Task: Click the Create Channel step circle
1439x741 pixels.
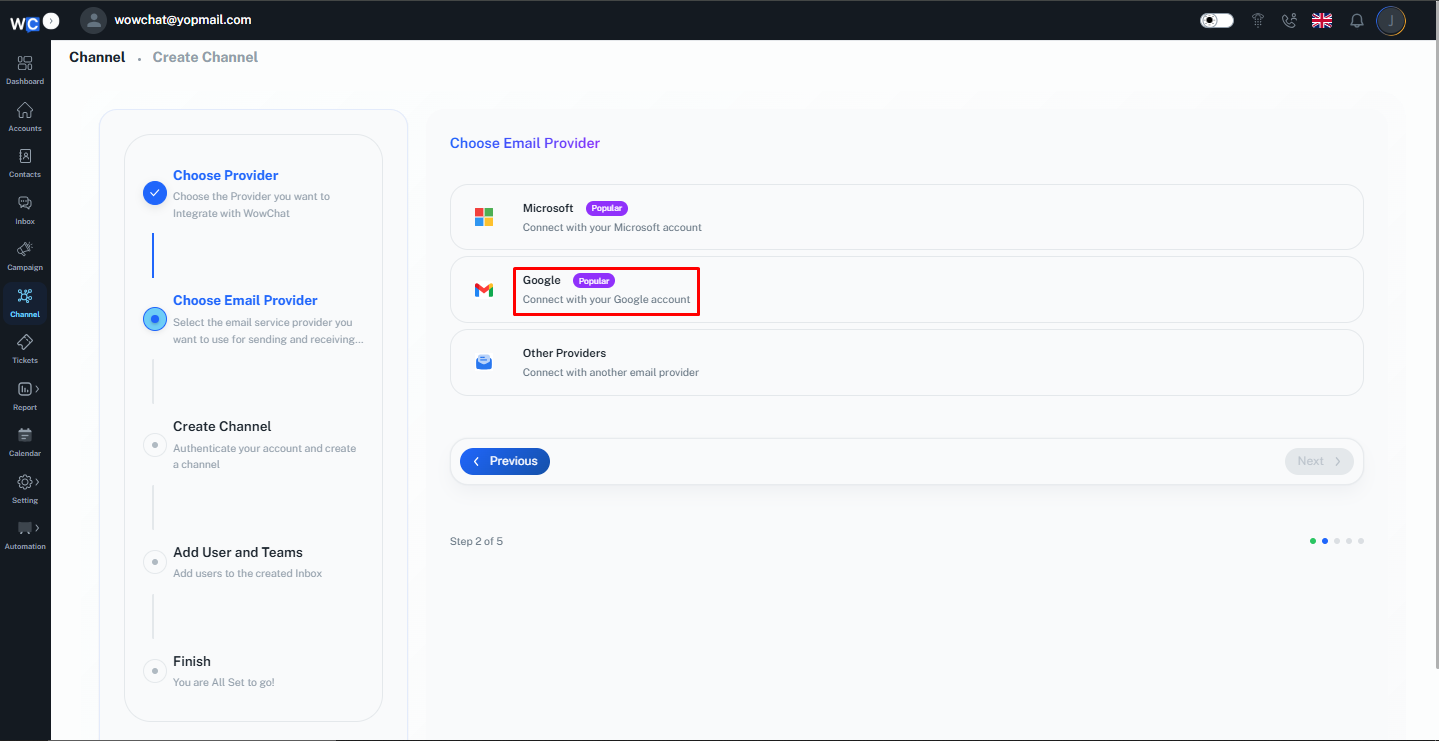Action: pos(155,445)
